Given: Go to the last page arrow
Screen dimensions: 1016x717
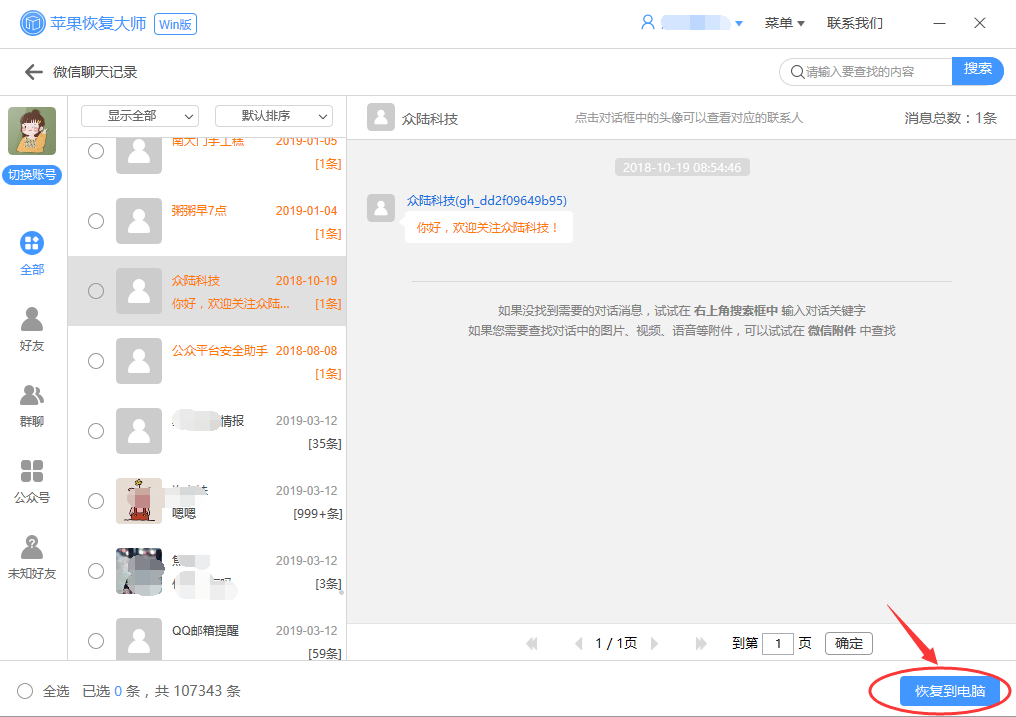Looking at the screenshot, I should click(x=700, y=643).
